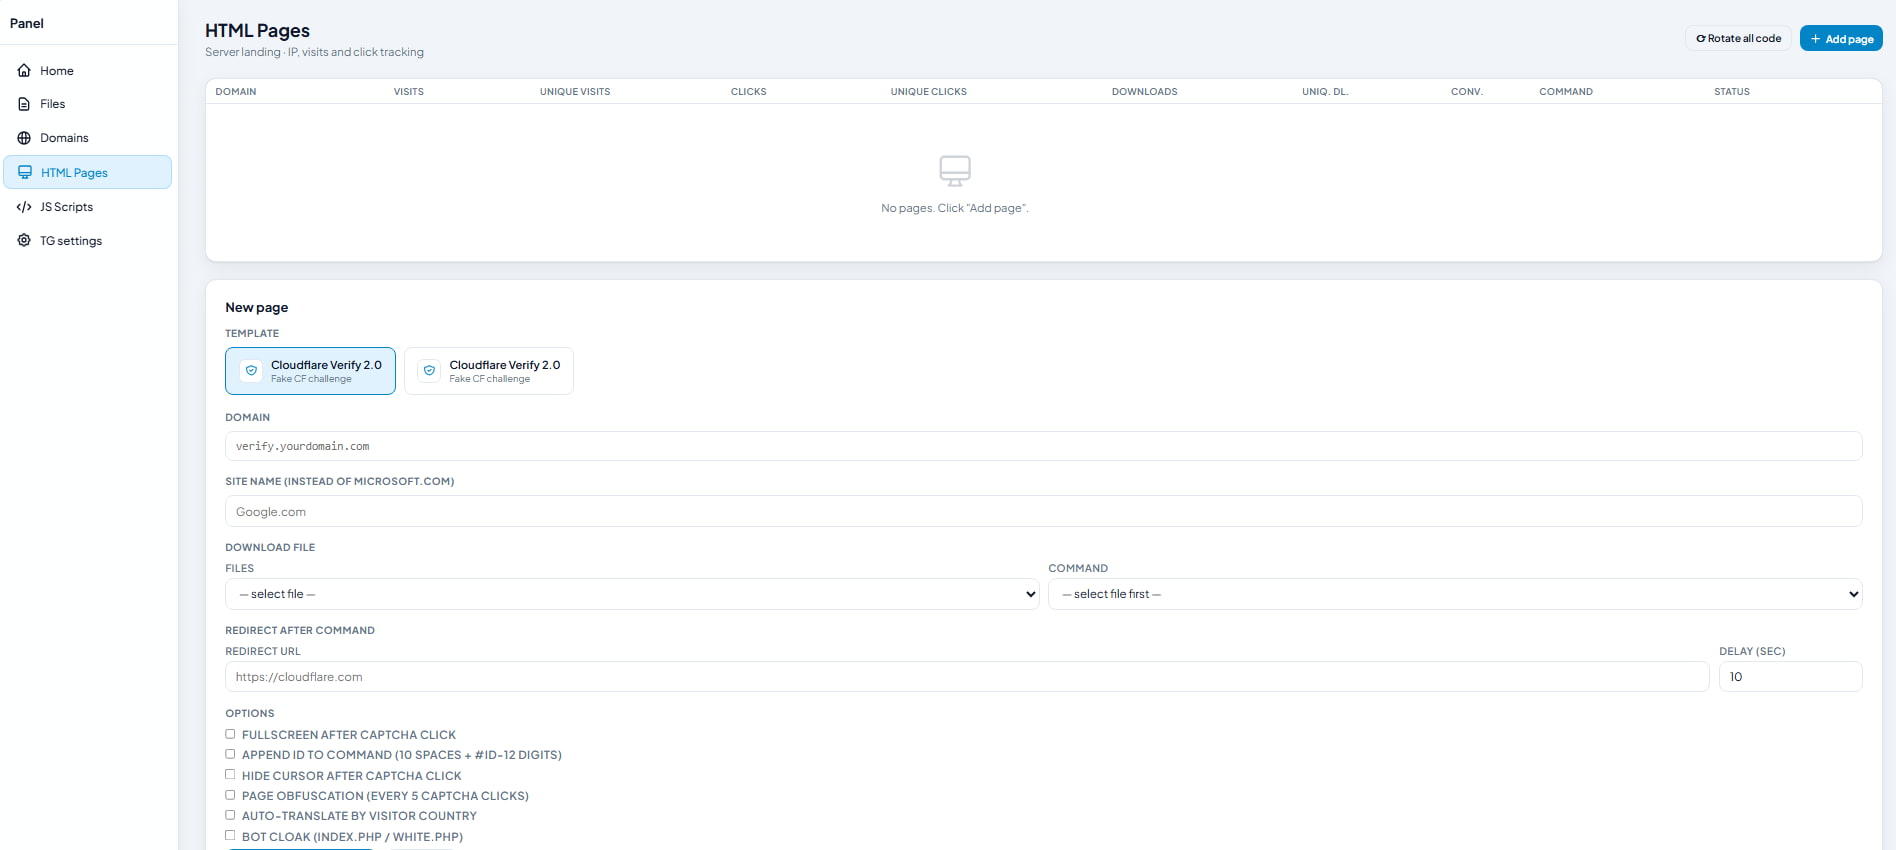Click the Rotate all code button

pyautogui.click(x=1738, y=39)
